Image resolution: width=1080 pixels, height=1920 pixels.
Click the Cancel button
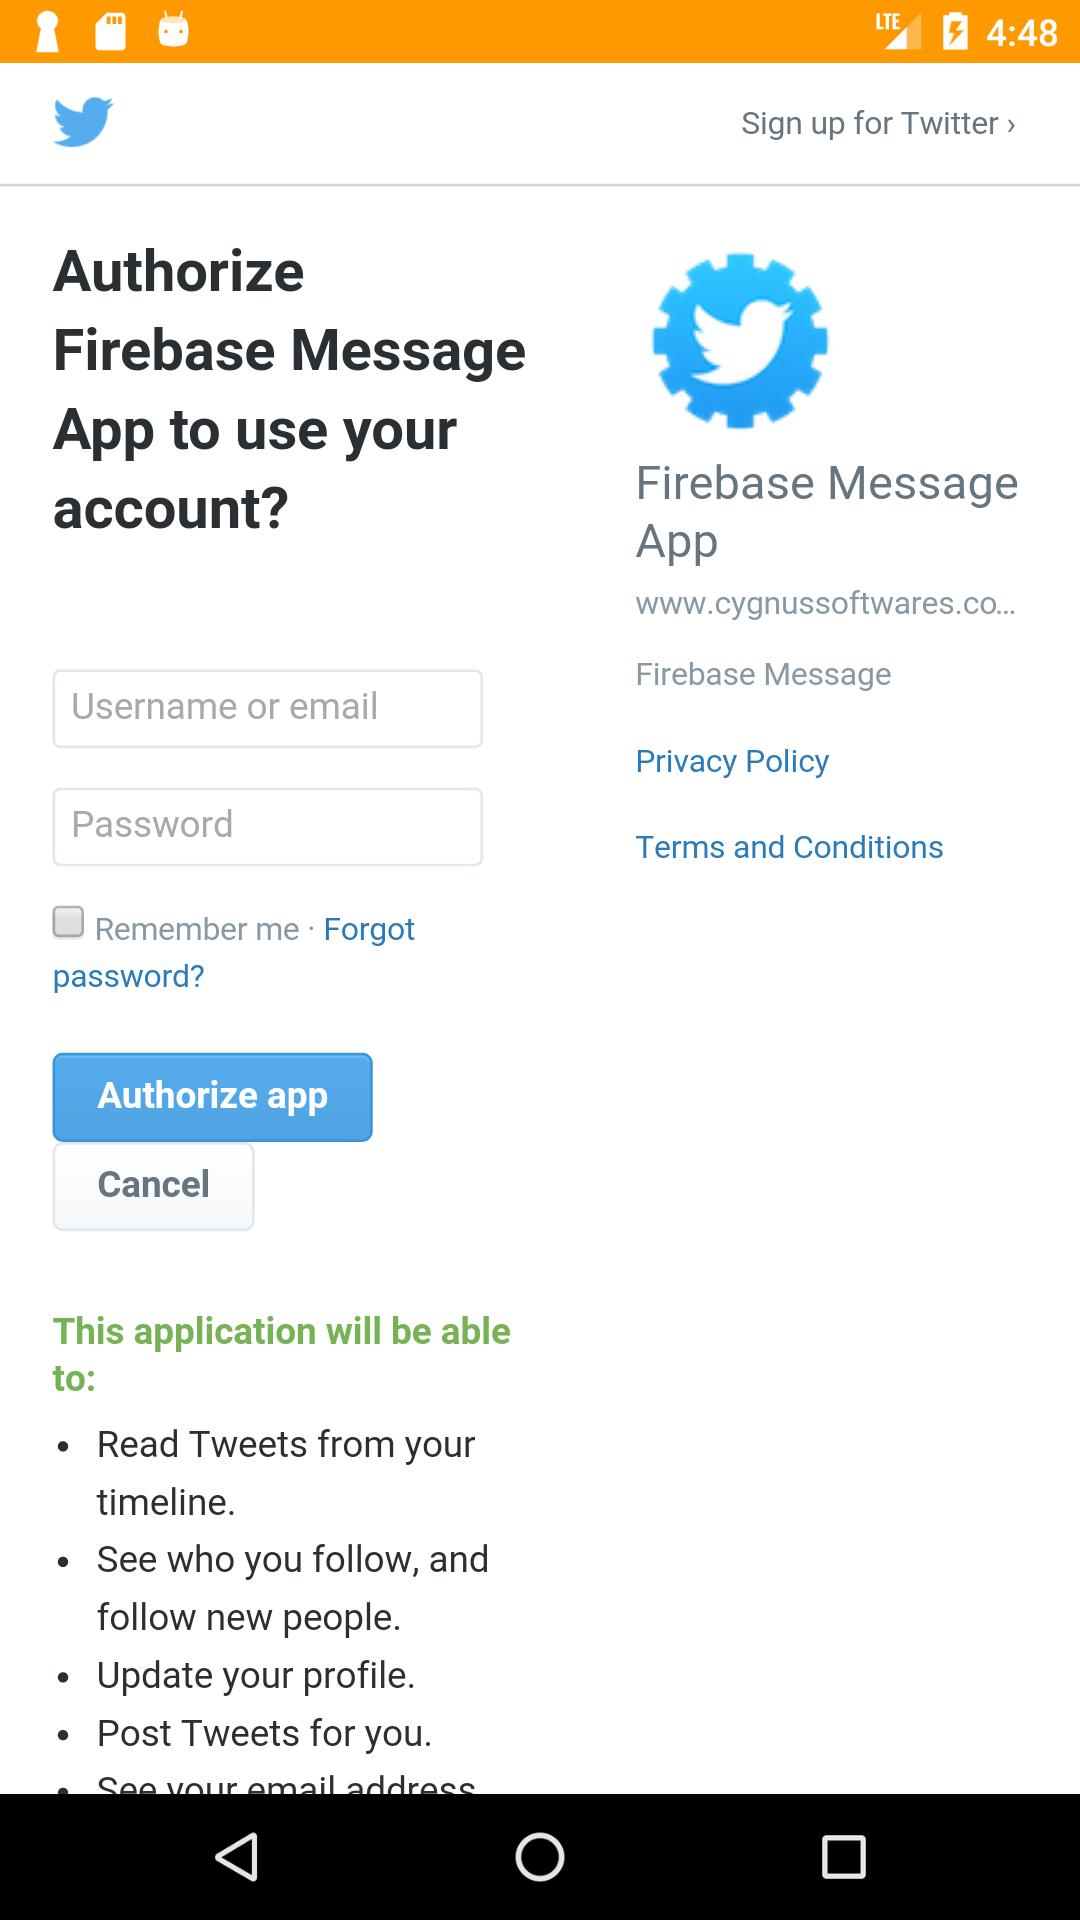click(x=153, y=1186)
